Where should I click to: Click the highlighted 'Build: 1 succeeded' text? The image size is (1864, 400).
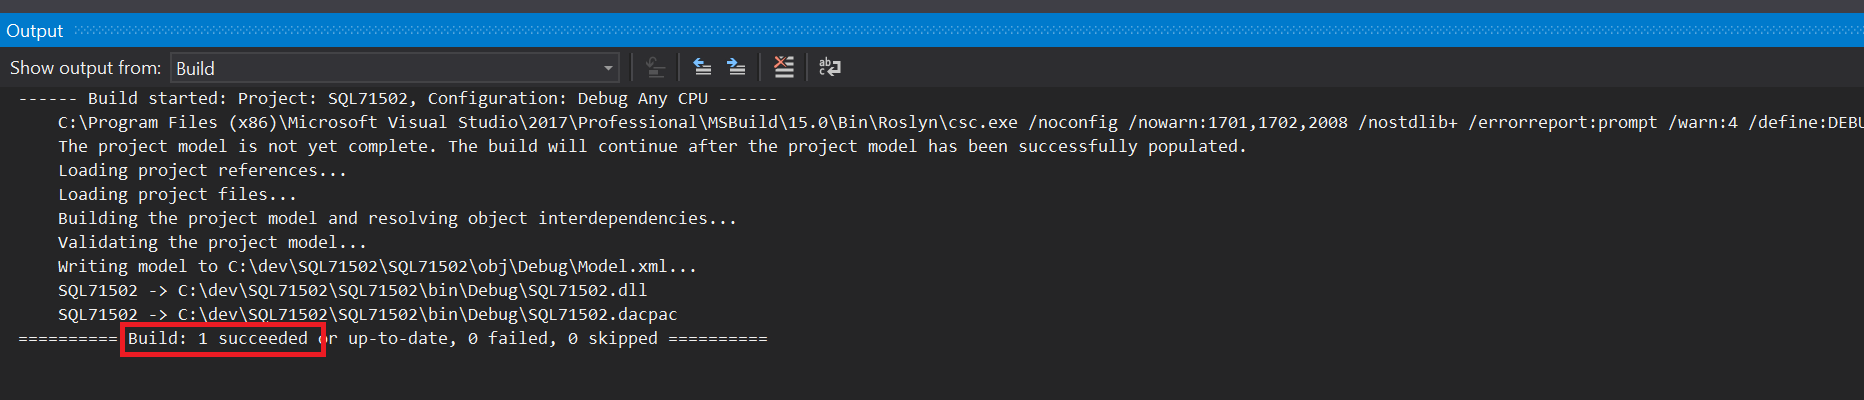point(218,338)
